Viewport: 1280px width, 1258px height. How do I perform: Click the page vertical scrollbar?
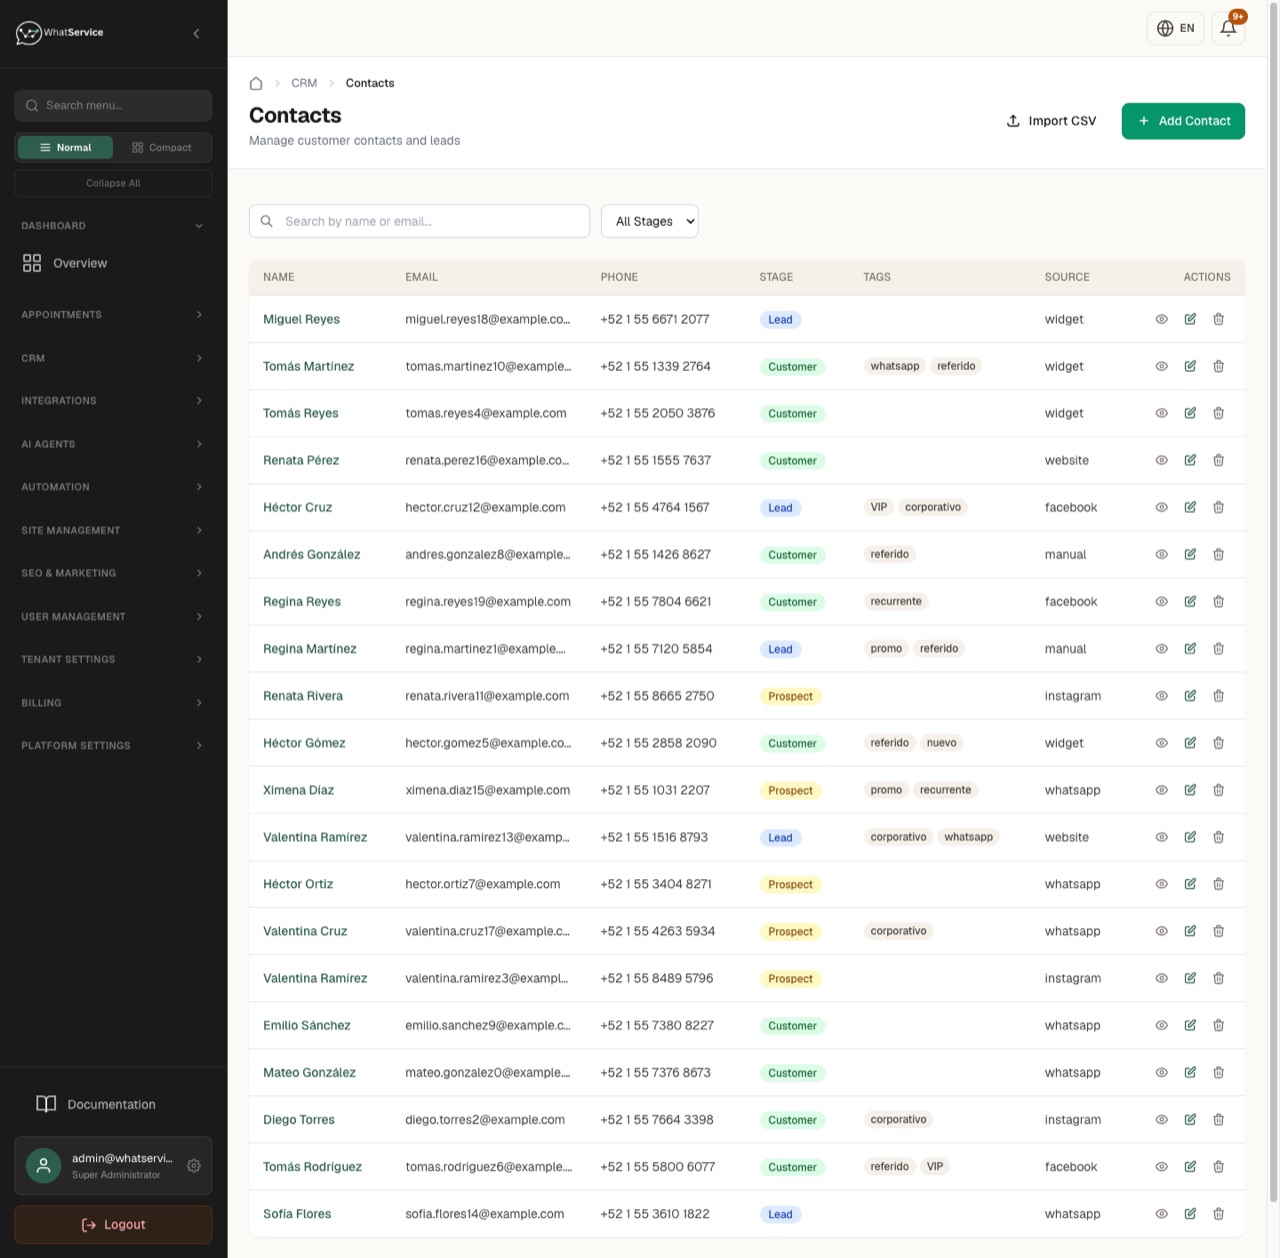pyautogui.click(x=1273, y=600)
